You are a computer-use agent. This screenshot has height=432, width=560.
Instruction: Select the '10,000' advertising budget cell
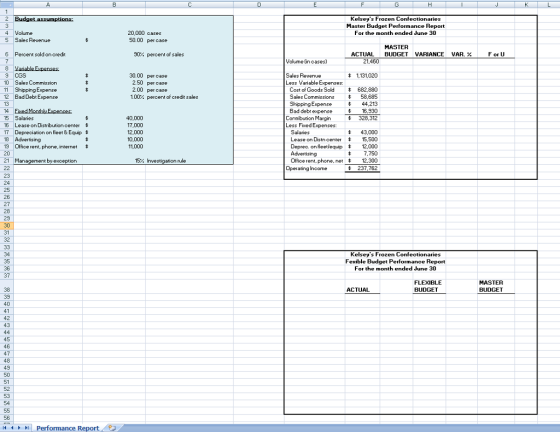135,140
